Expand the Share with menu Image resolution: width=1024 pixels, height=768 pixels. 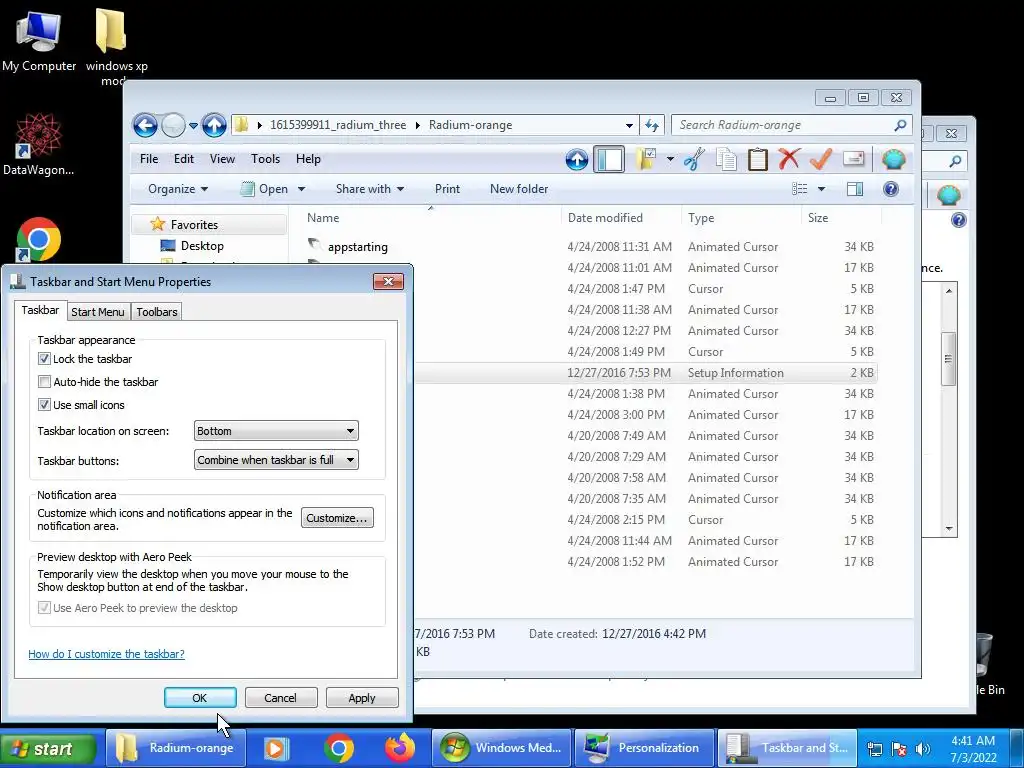pyautogui.click(x=370, y=189)
